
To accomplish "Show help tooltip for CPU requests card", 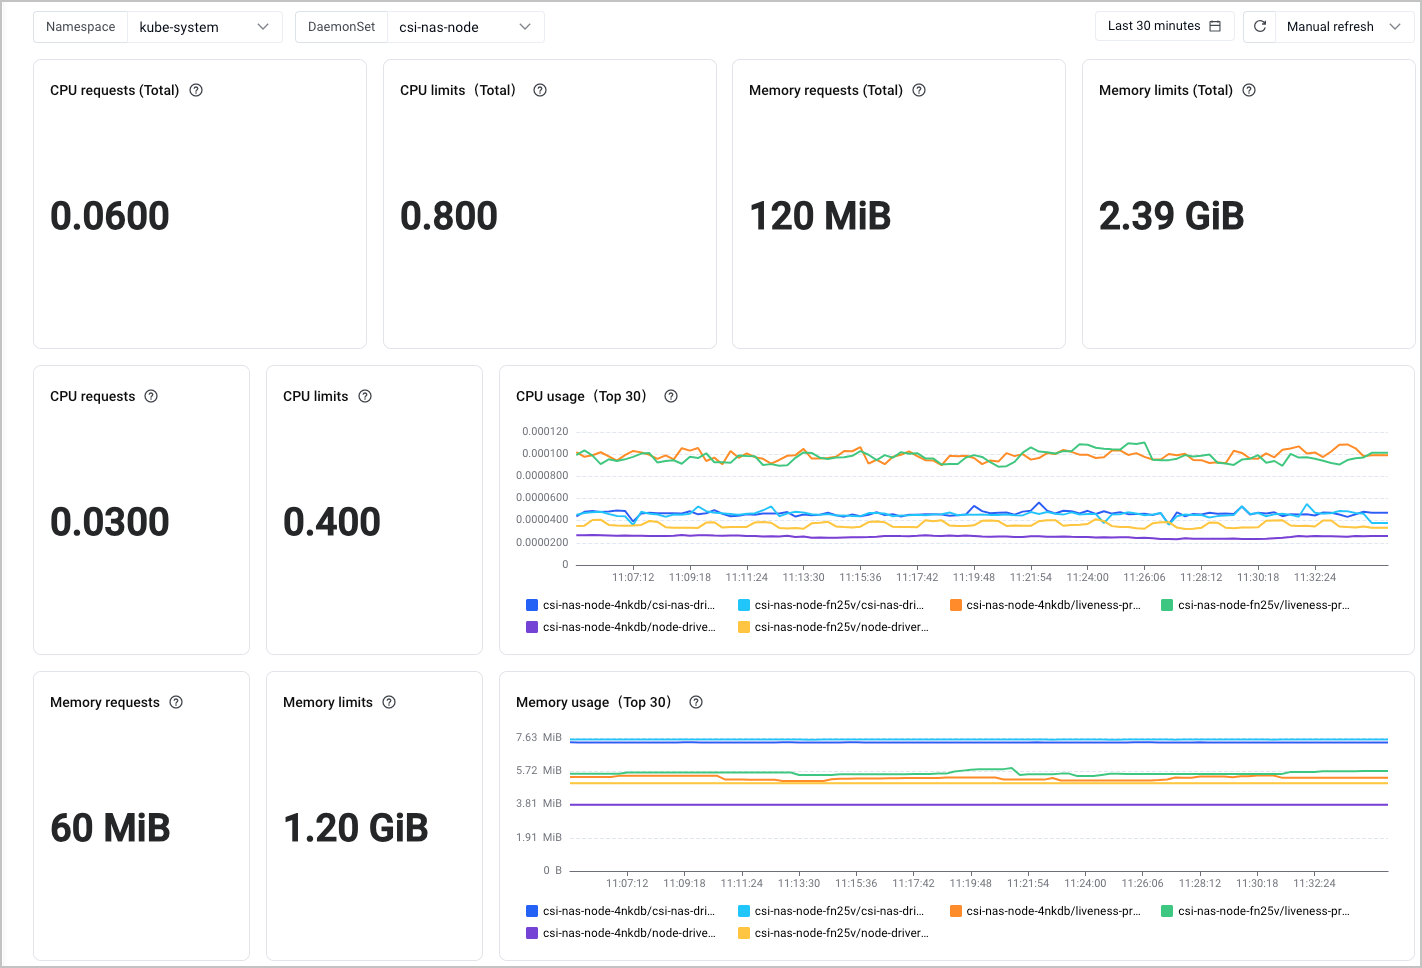I will (151, 396).
